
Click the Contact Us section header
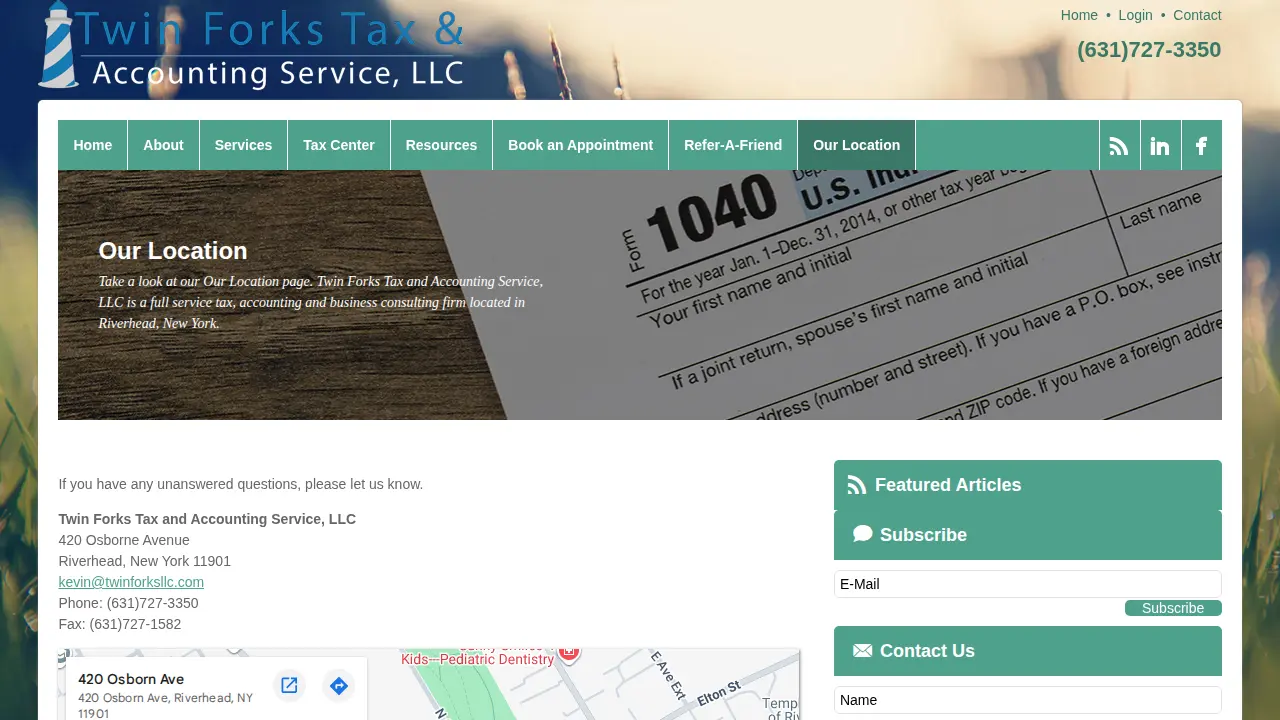point(1028,651)
